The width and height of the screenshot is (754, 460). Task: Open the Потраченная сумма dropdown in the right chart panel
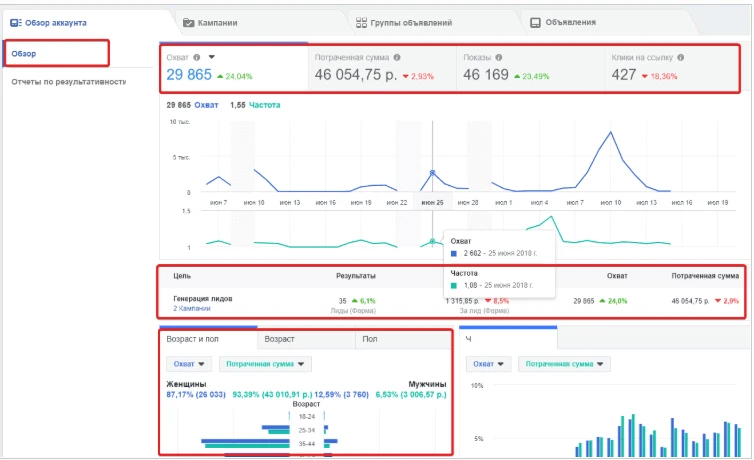[564, 364]
